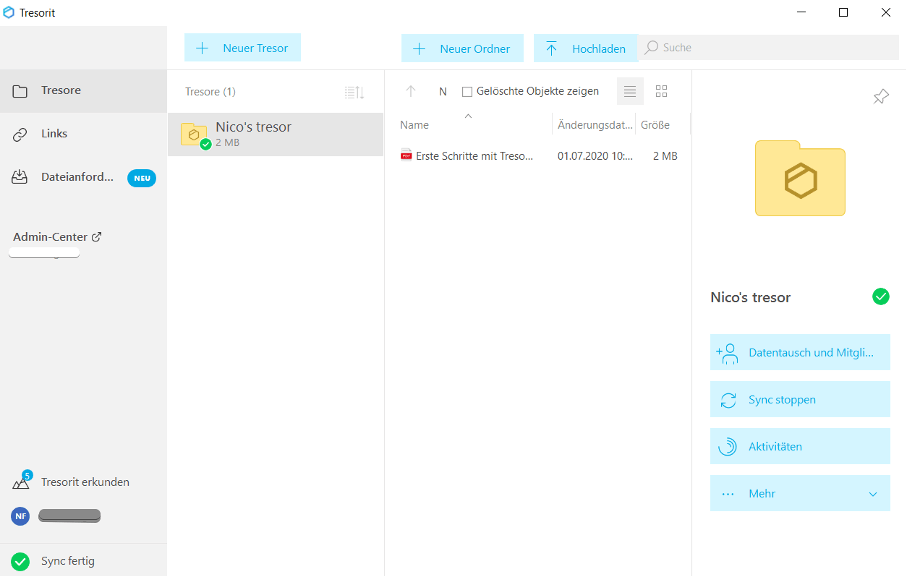Expand the Mehr dropdown
Viewport: 906px width, 576px height.
[x=800, y=493]
